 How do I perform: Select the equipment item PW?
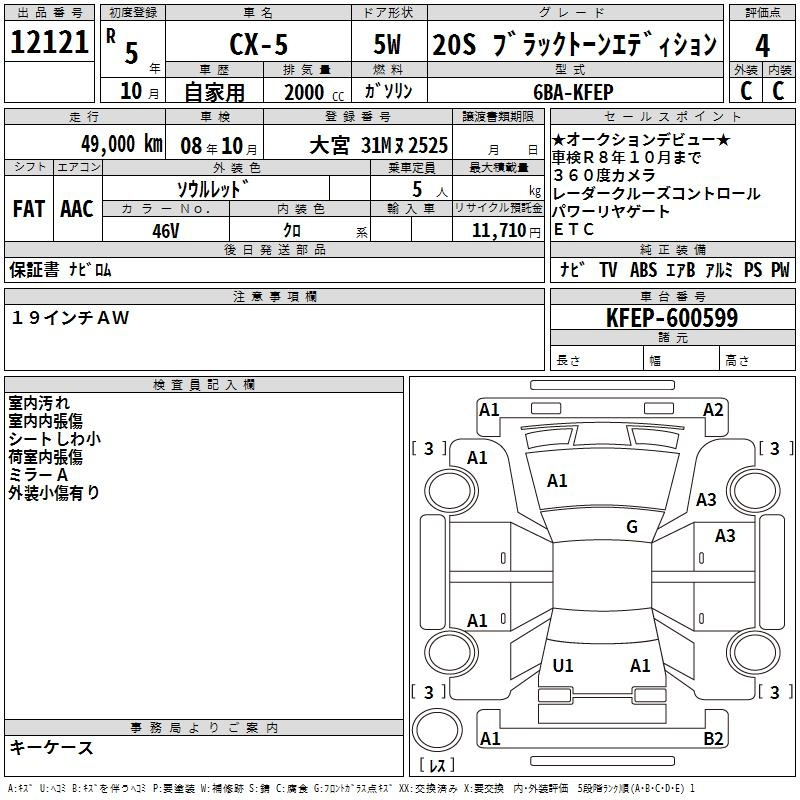(x=780, y=269)
